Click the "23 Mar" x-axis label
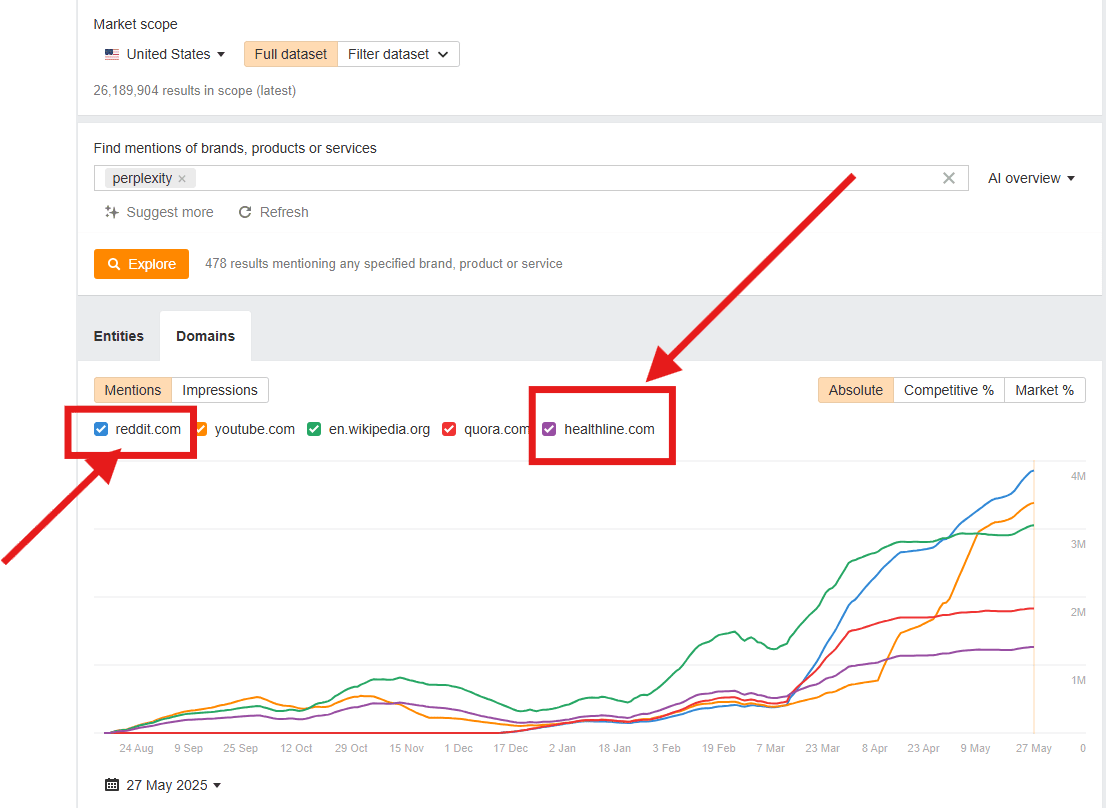The height and width of the screenshot is (808, 1106). [822, 748]
